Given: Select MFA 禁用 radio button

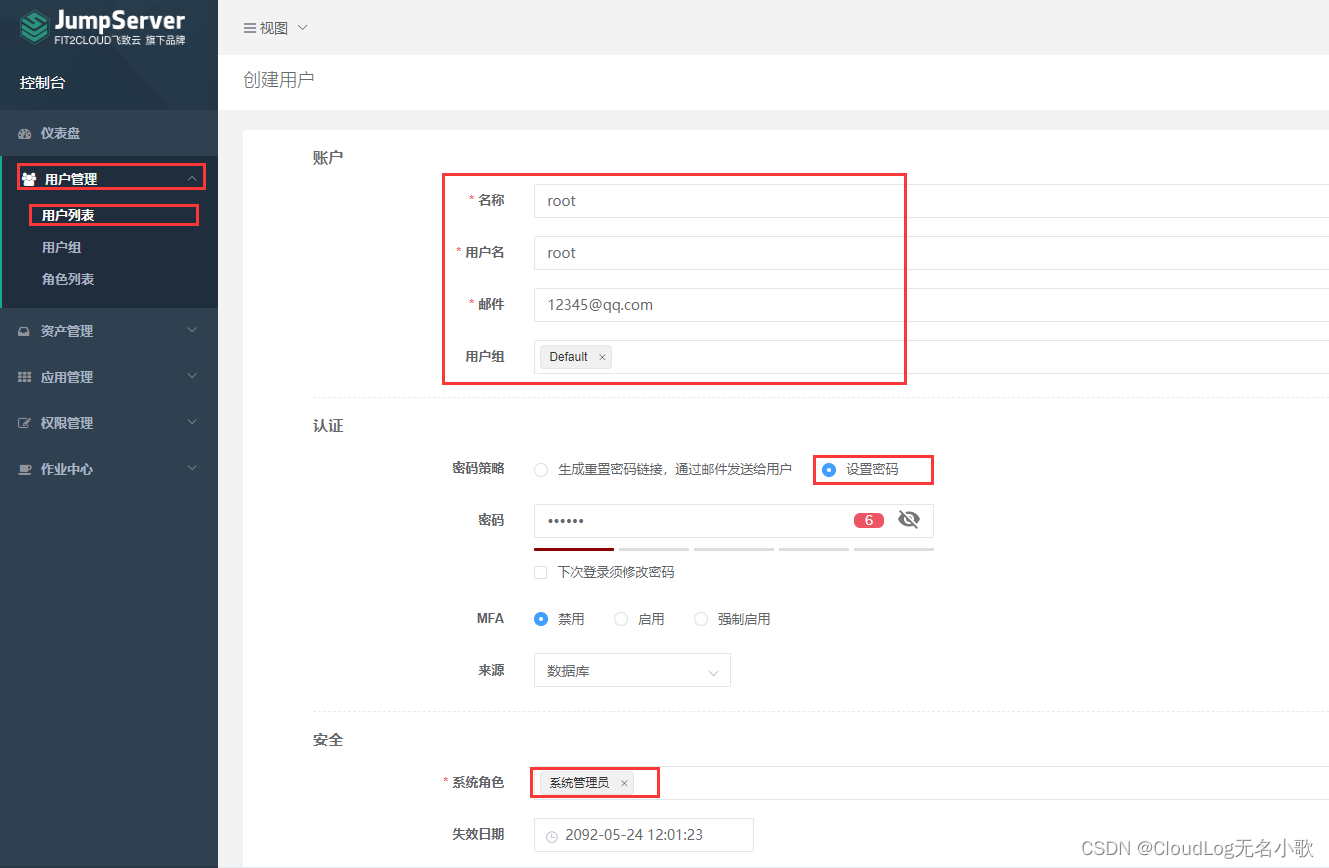Looking at the screenshot, I should pos(541,619).
